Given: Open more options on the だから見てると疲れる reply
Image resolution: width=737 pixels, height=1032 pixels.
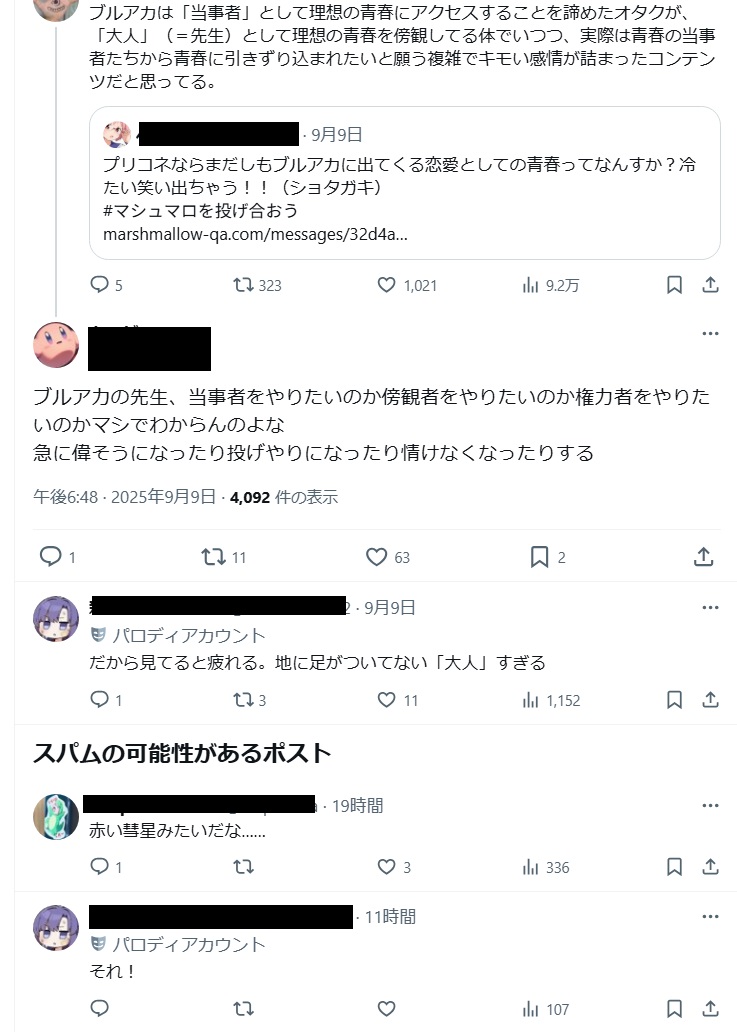Looking at the screenshot, I should [710, 607].
